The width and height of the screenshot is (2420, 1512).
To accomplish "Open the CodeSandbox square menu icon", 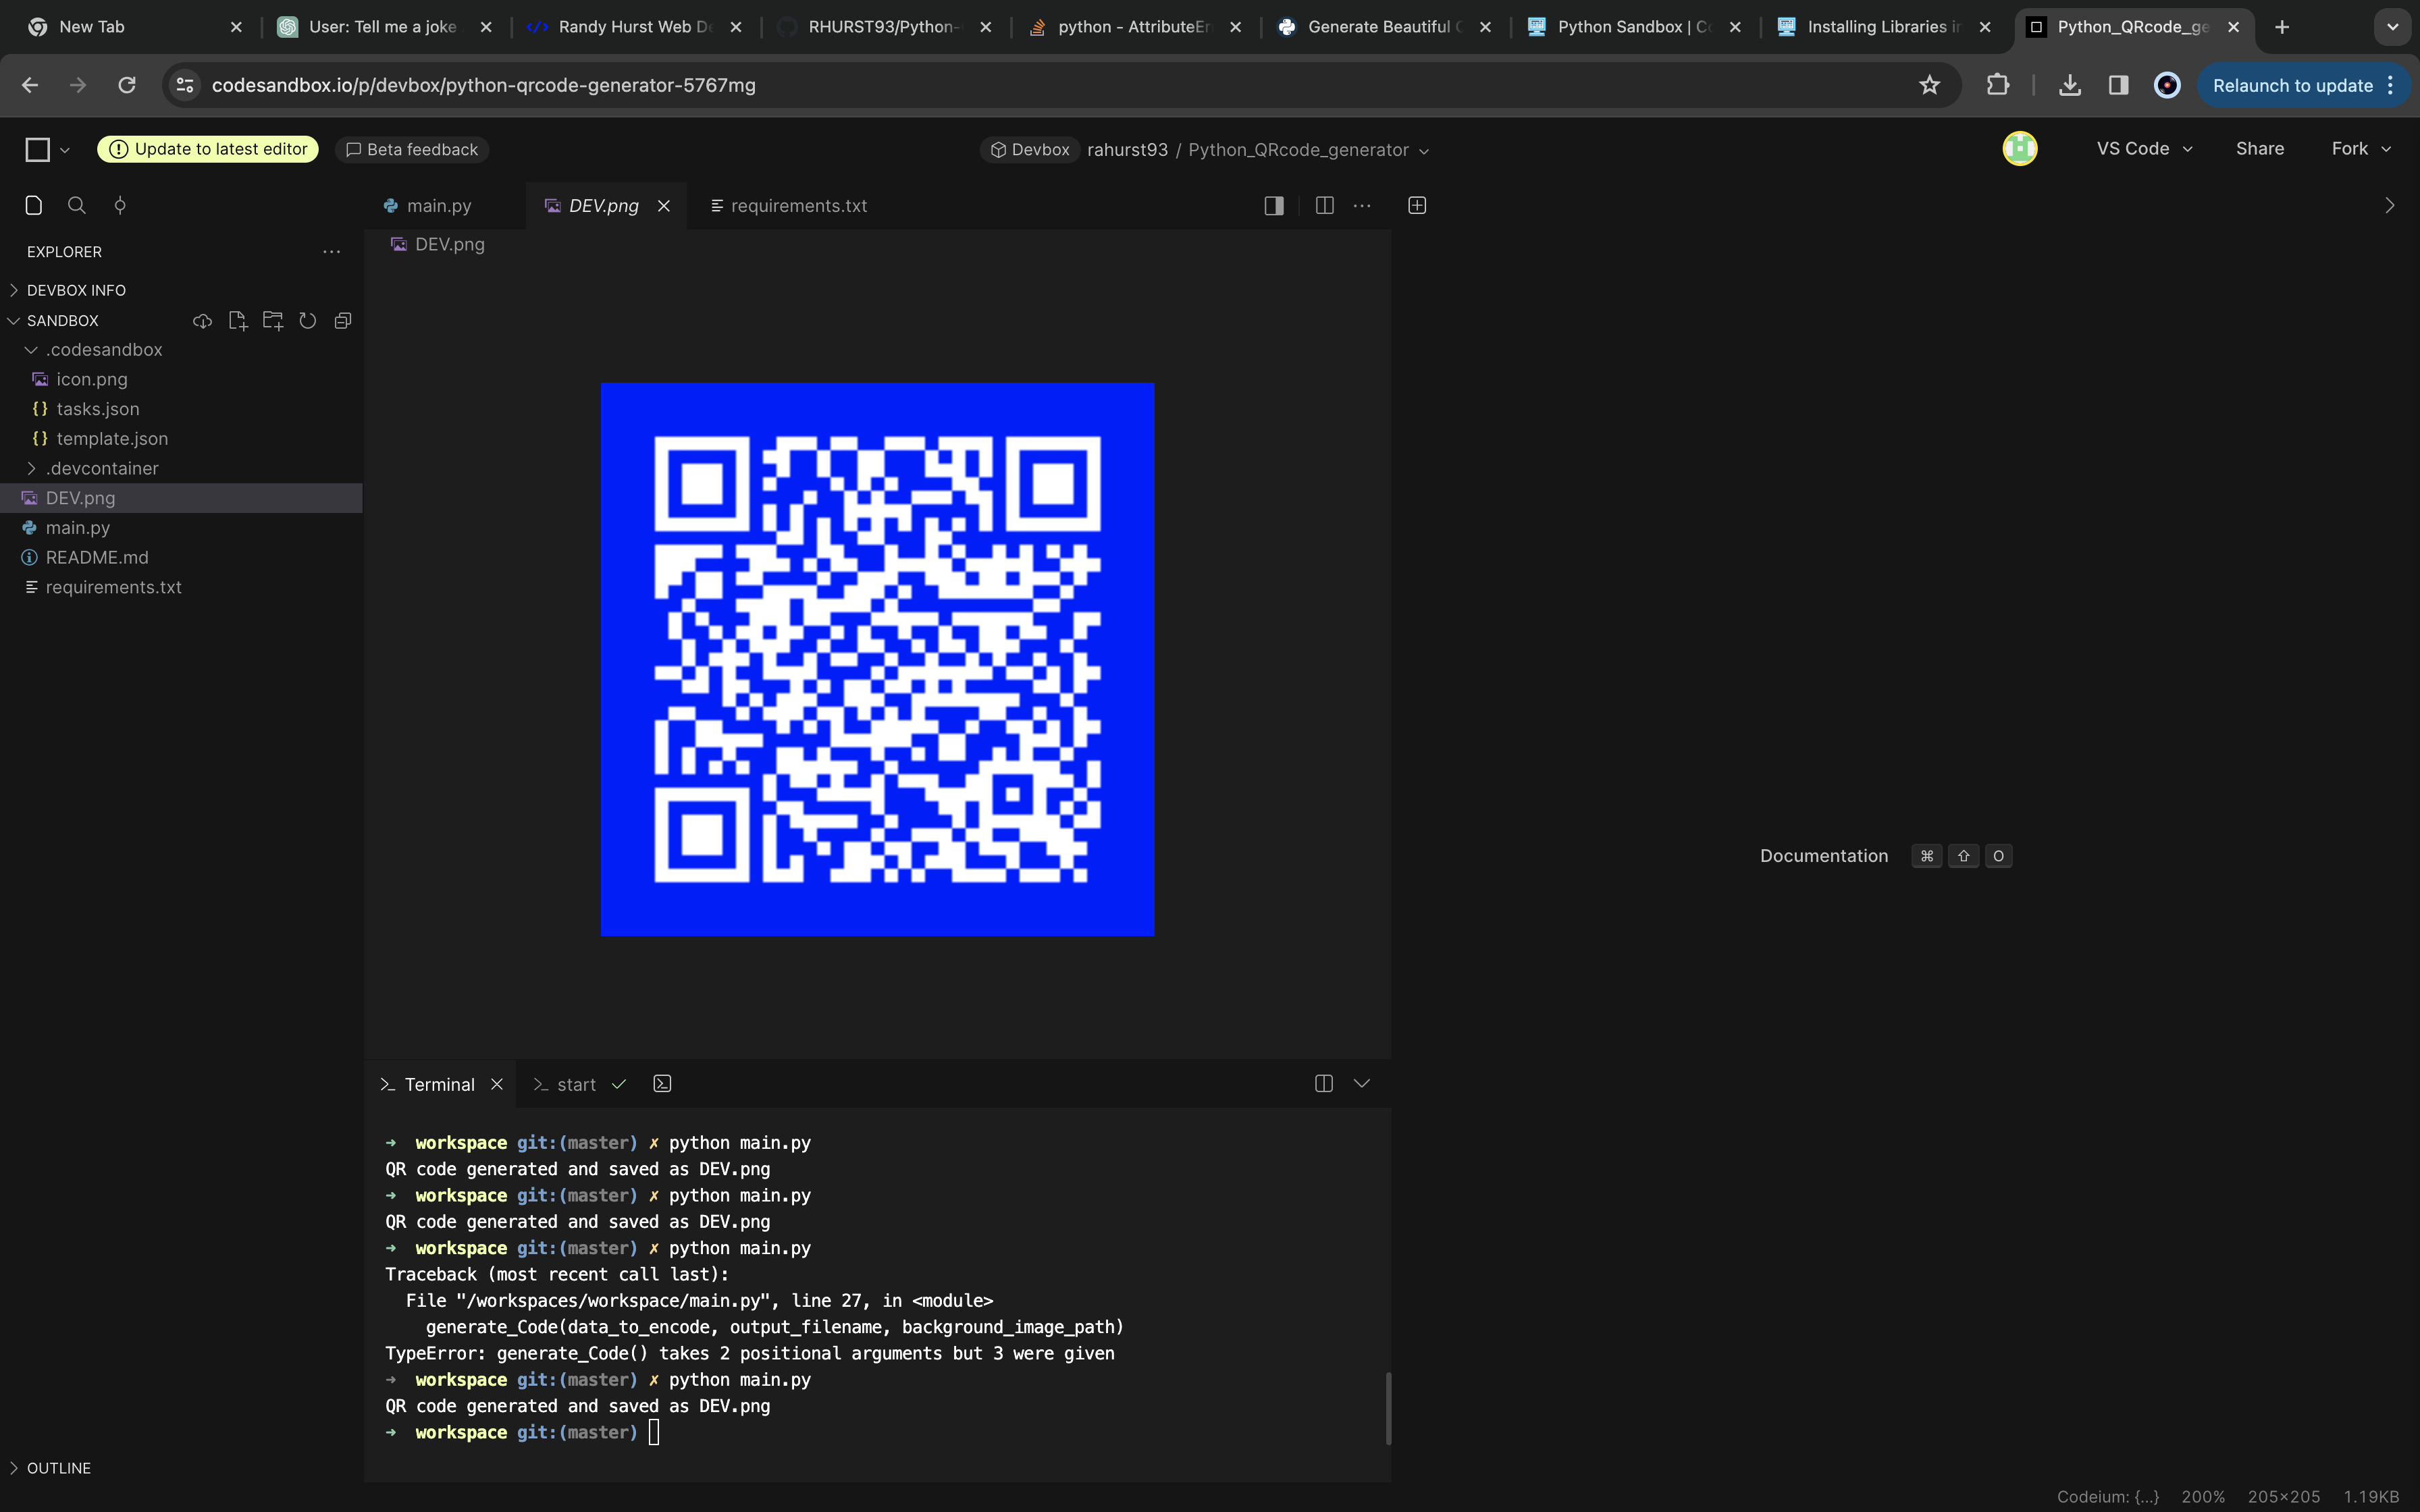I will (38, 150).
